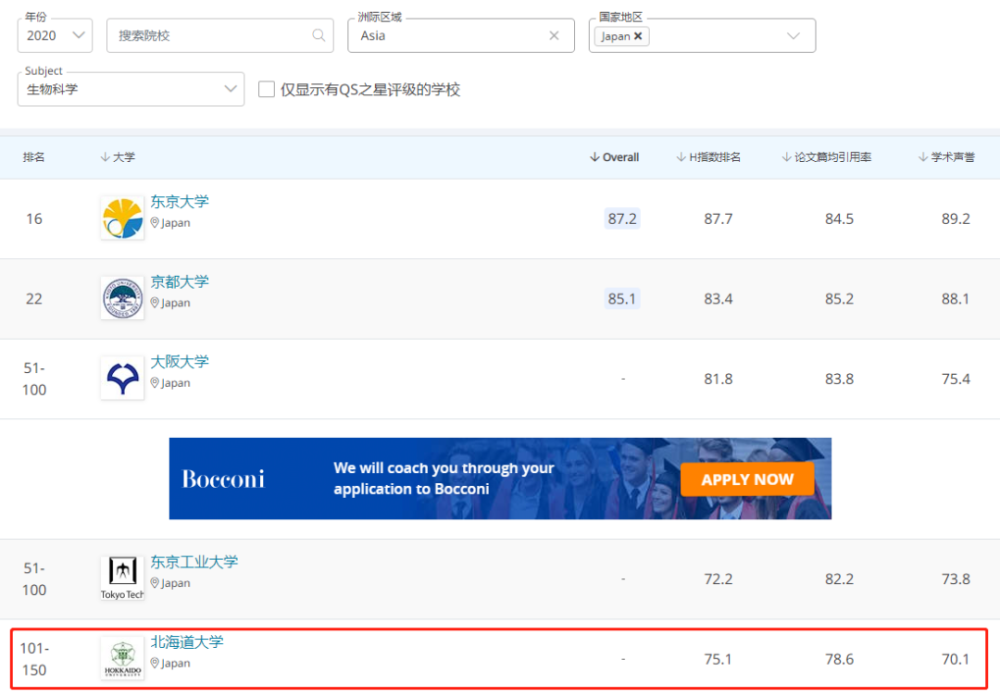
Task: Click the University of Tokyo logo
Action: [x=122, y=218]
